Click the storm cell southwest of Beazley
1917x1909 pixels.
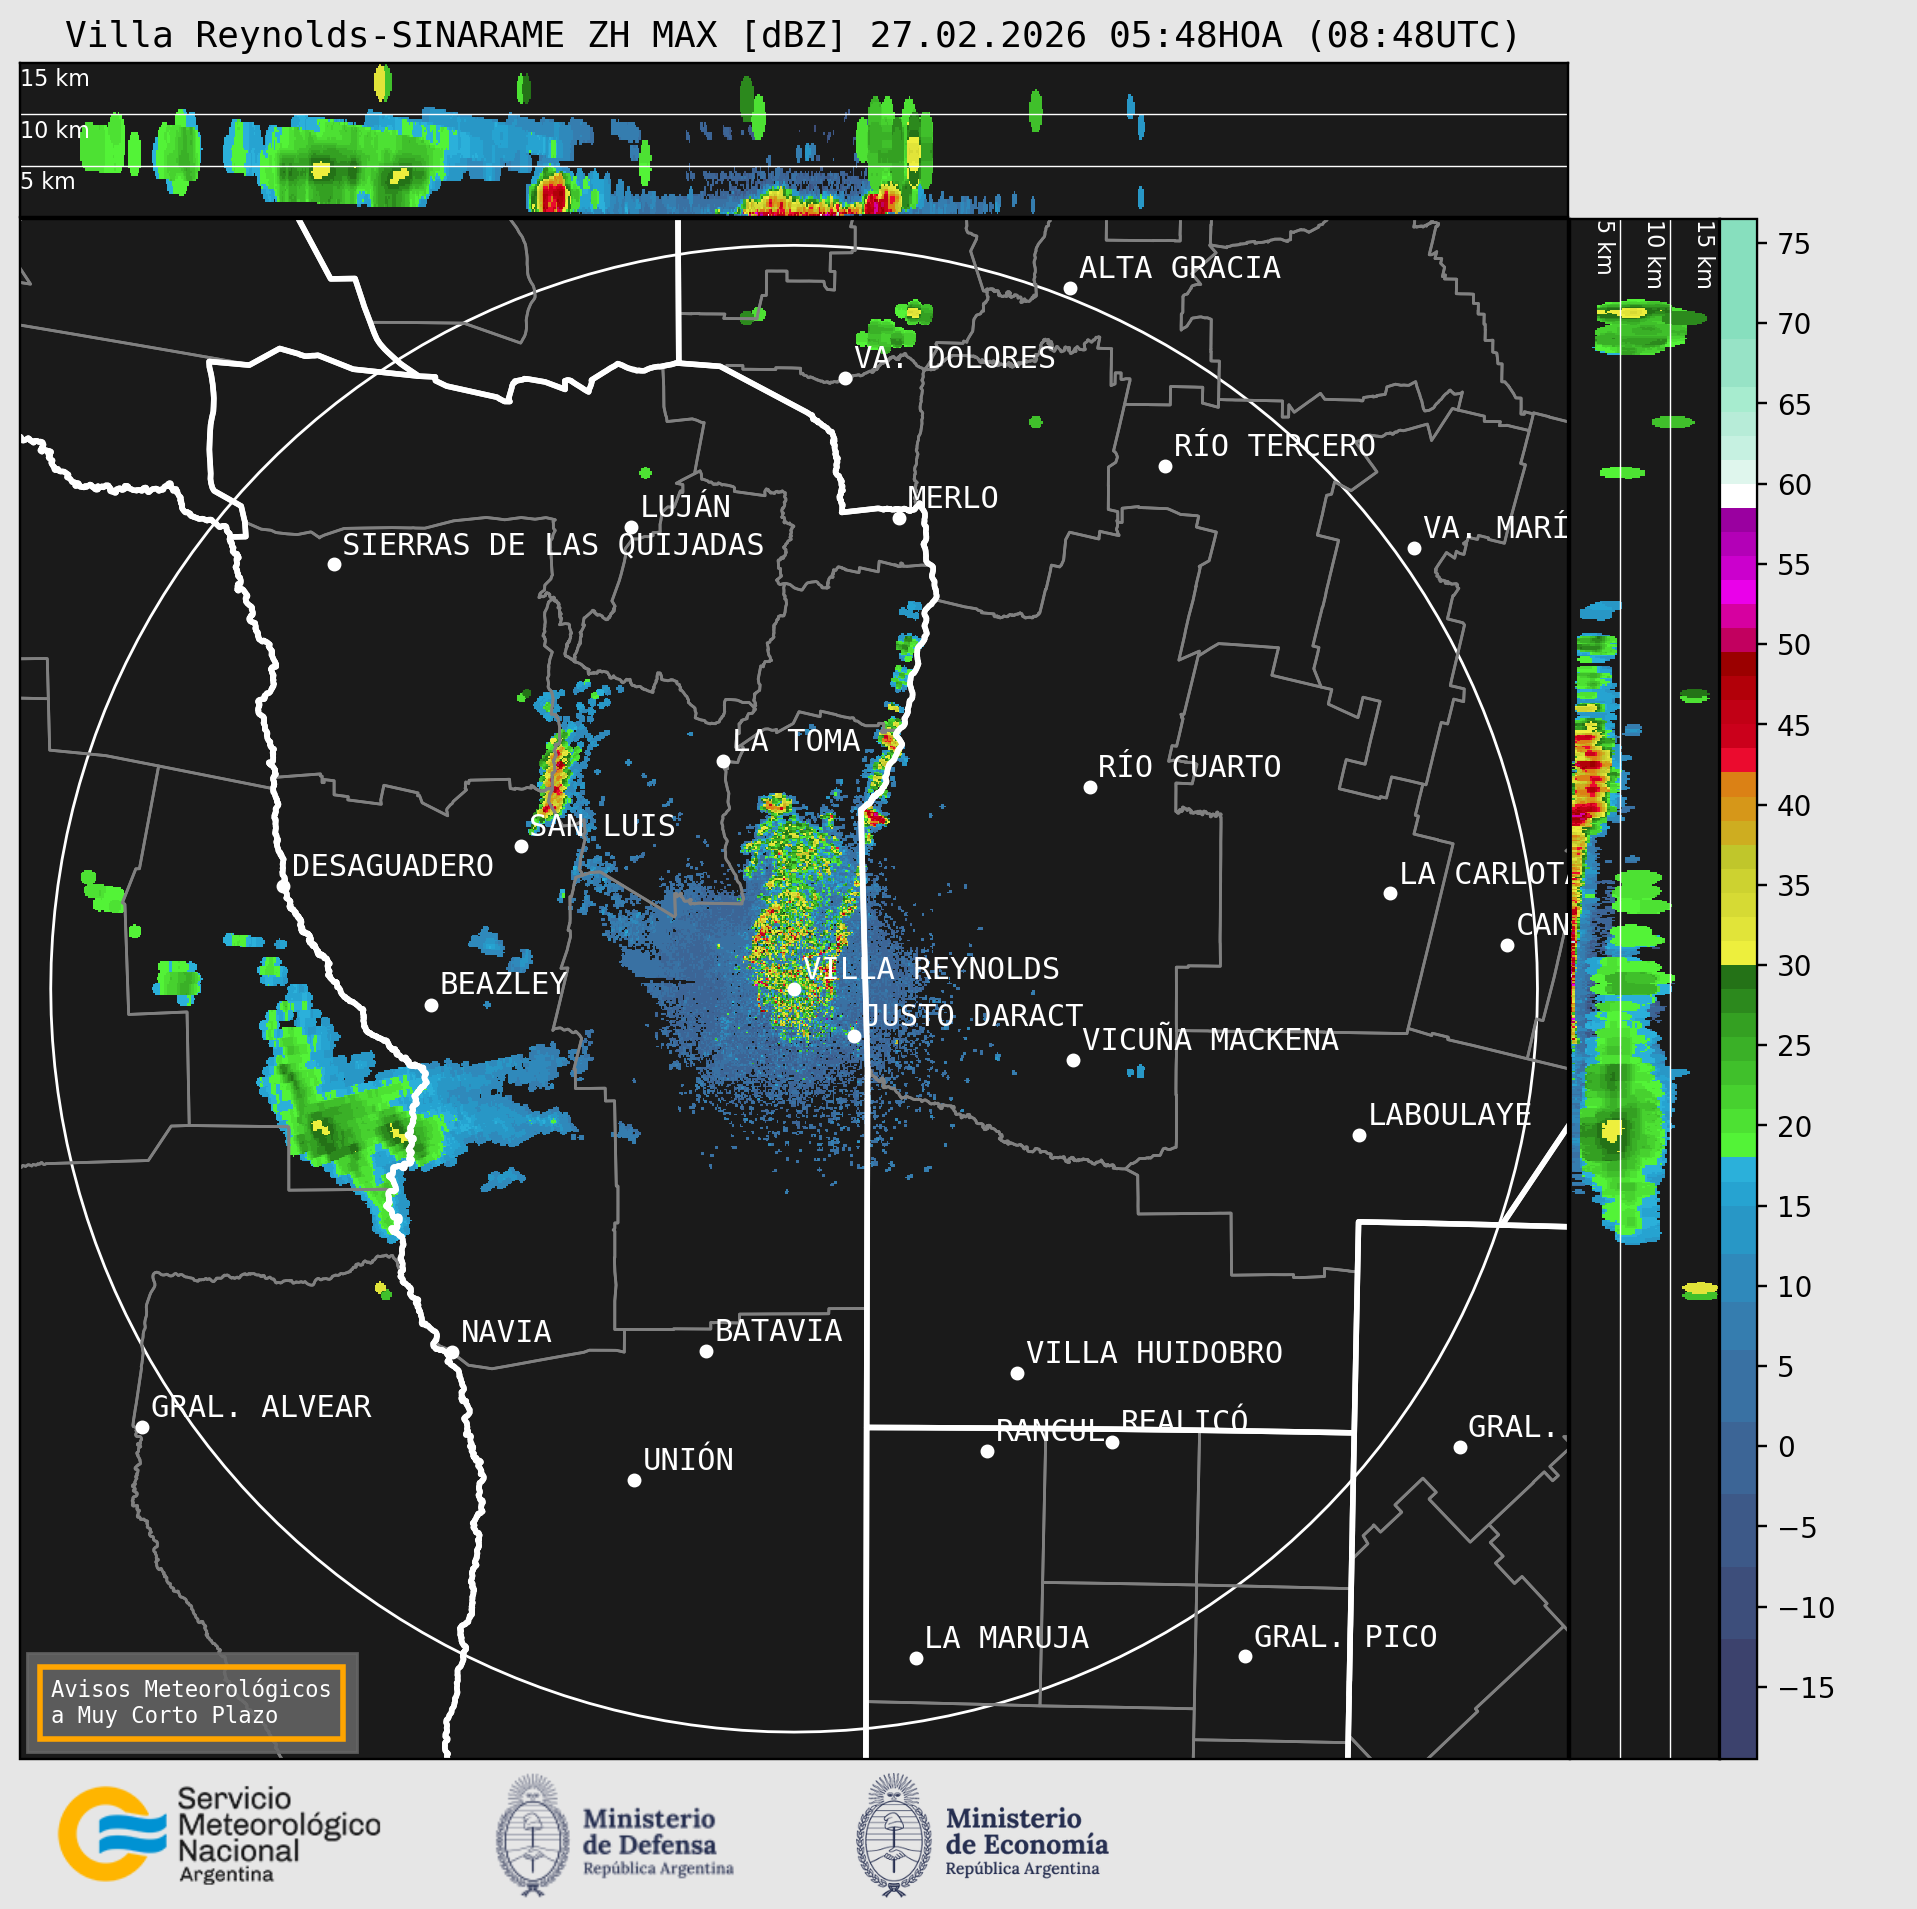tap(350, 1113)
